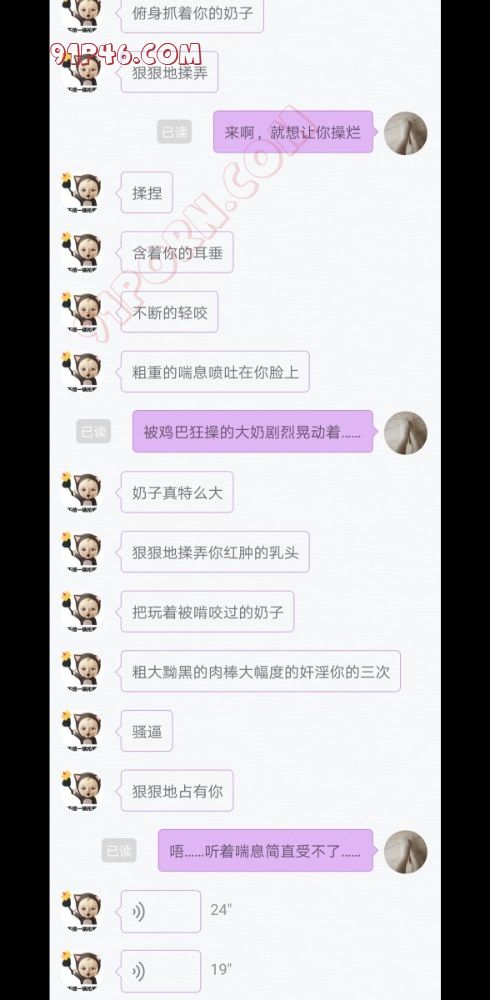Play the 19" voice message
The width and height of the screenshot is (490, 1000).
[161, 971]
